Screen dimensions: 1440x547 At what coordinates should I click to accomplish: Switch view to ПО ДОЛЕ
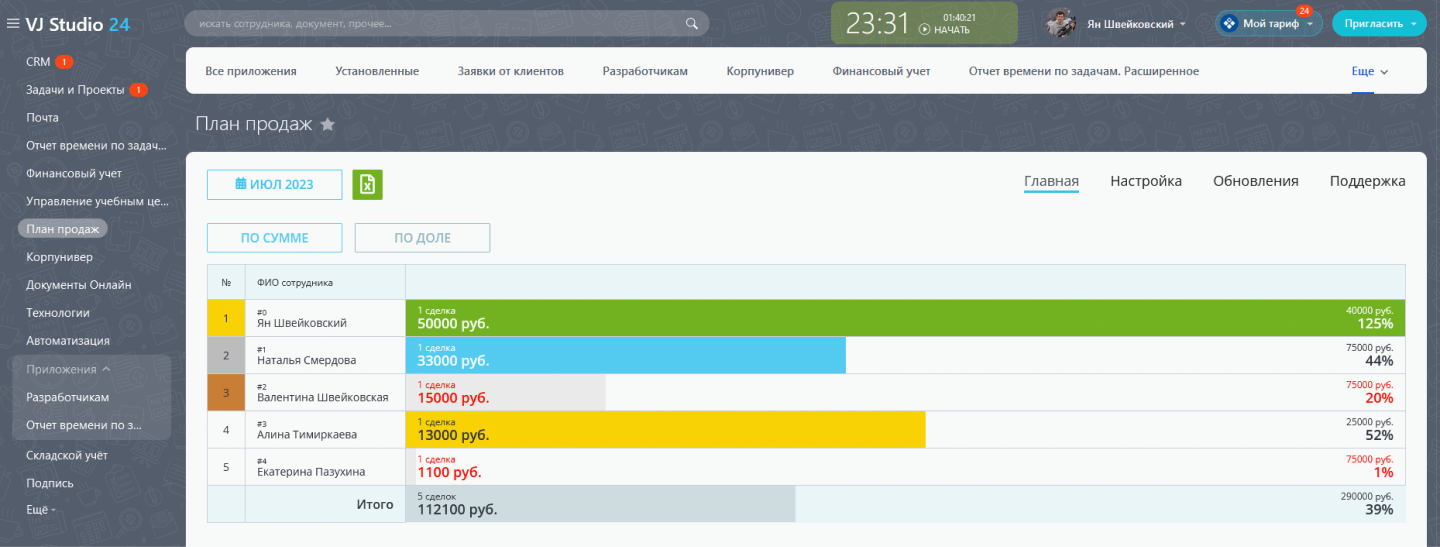click(422, 238)
